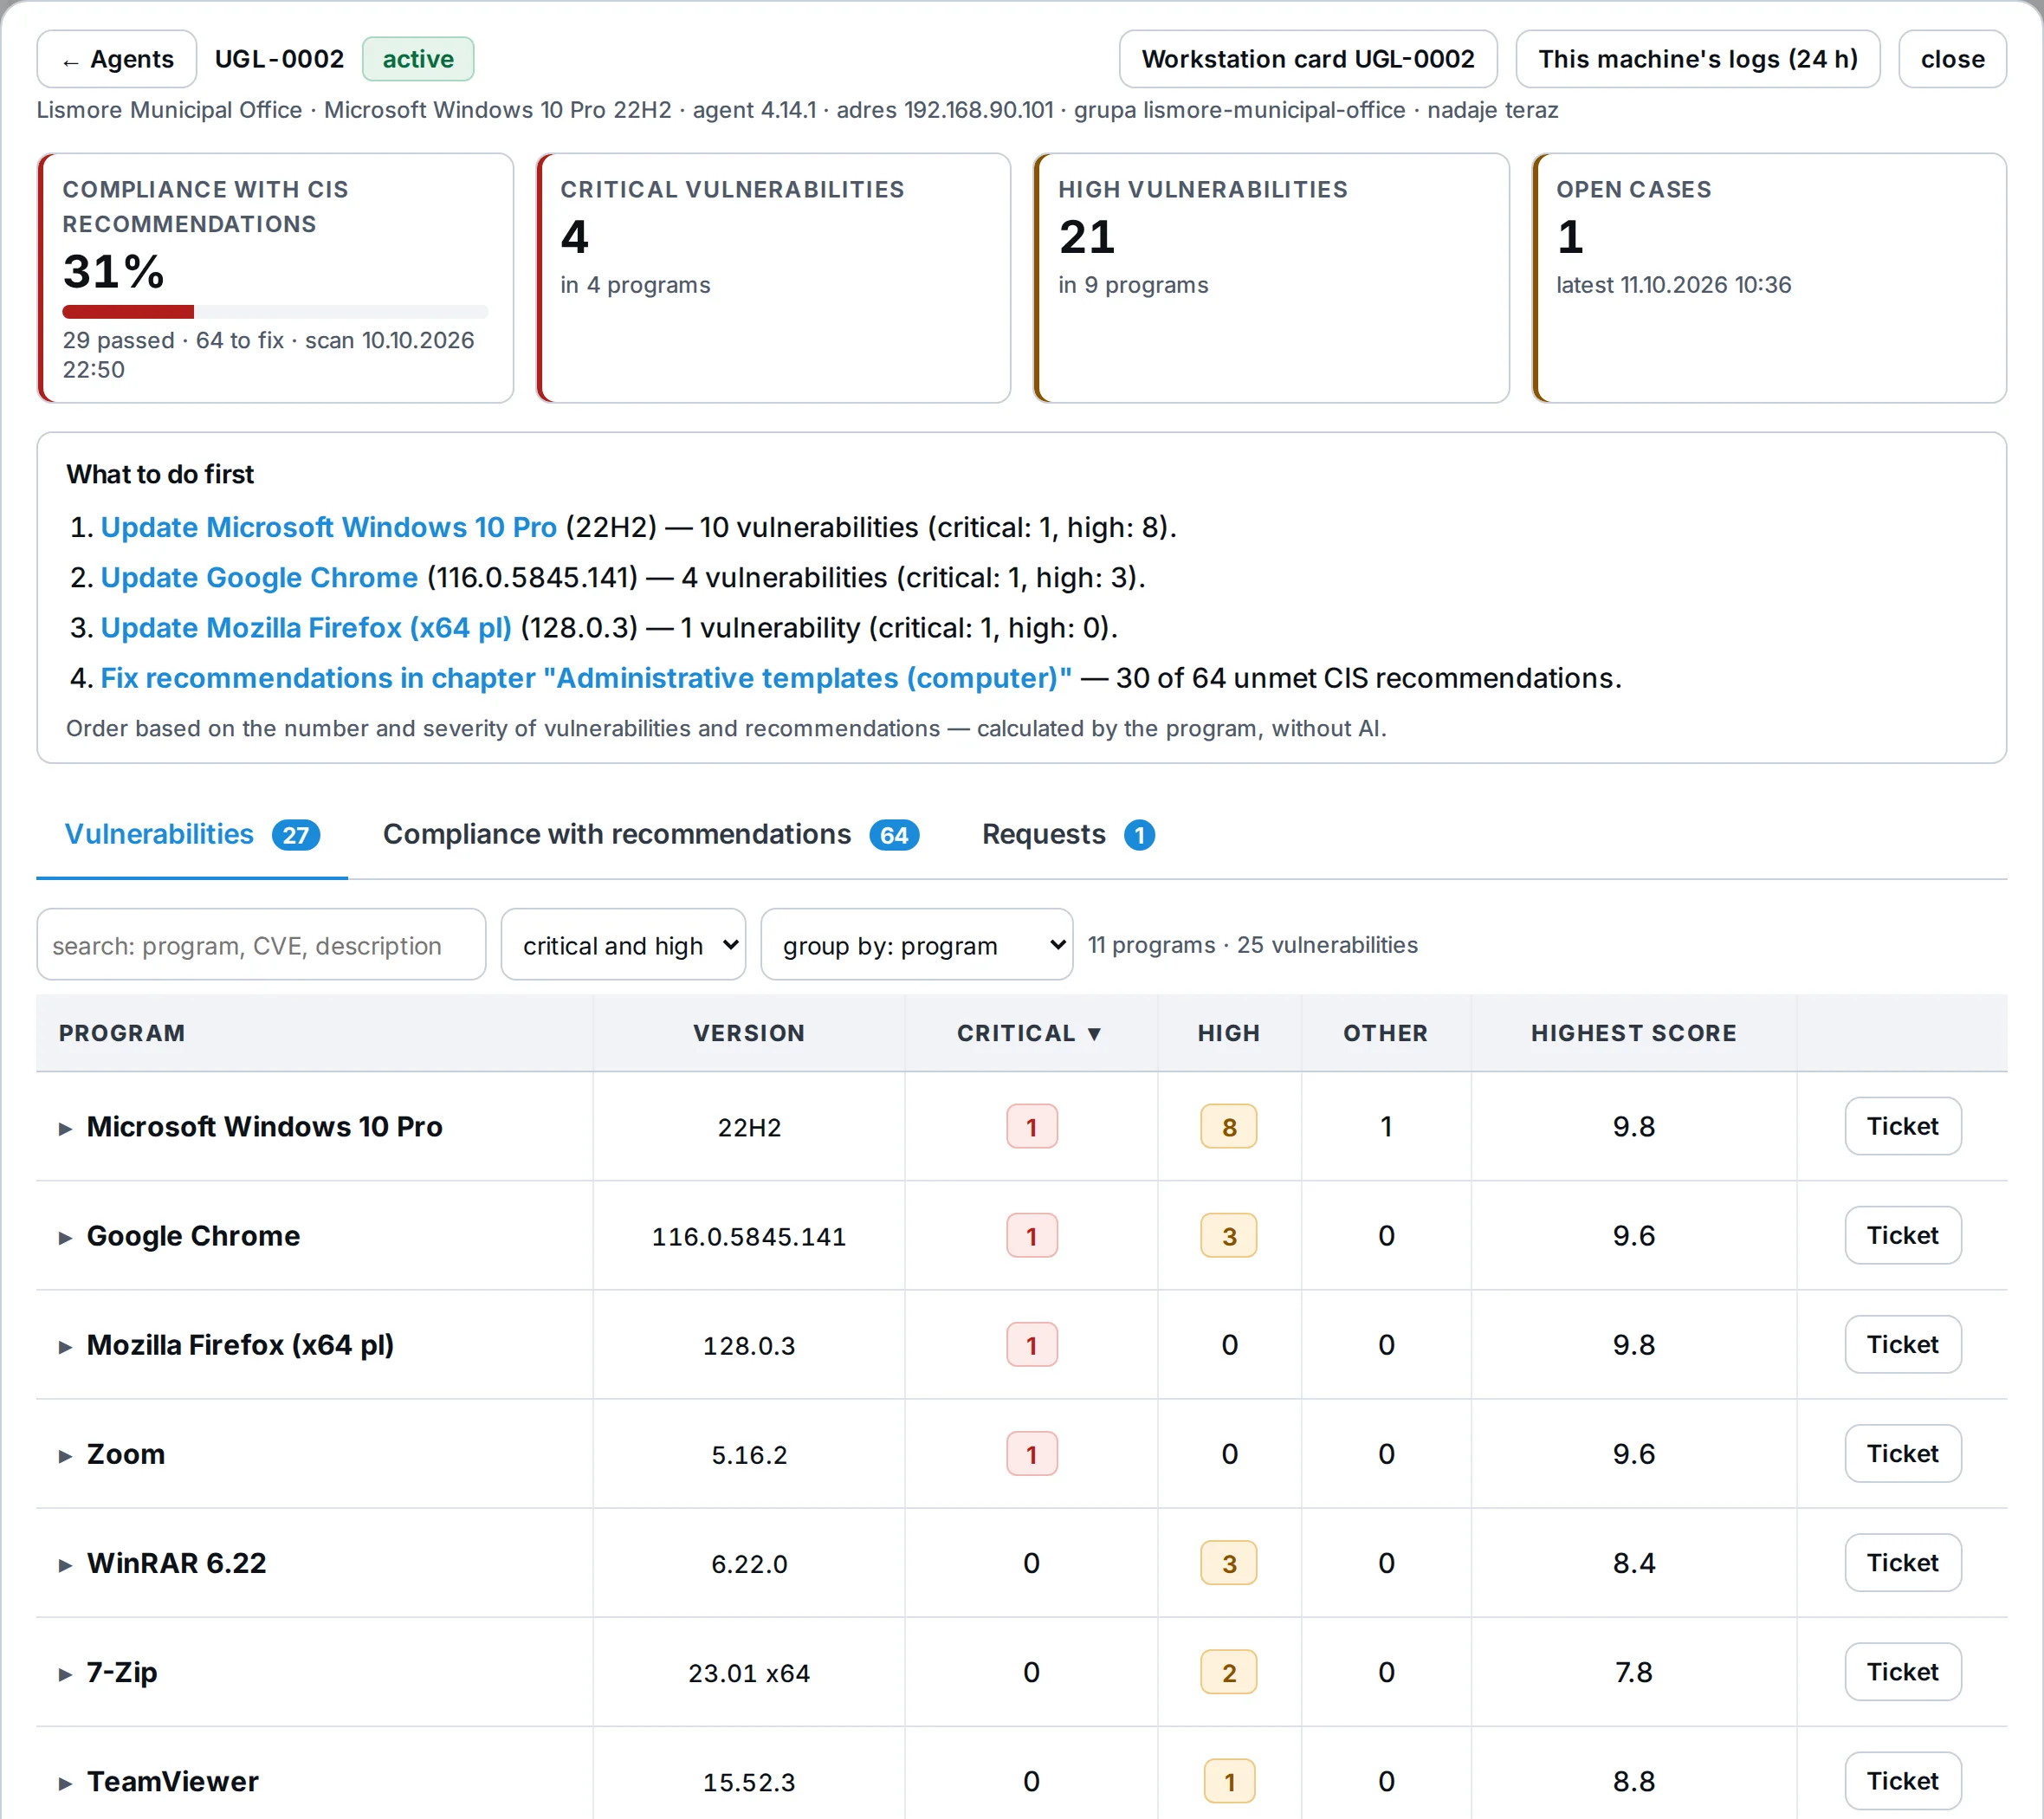
Task: Expand the 7-Zip row
Action: coord(65,1673)
